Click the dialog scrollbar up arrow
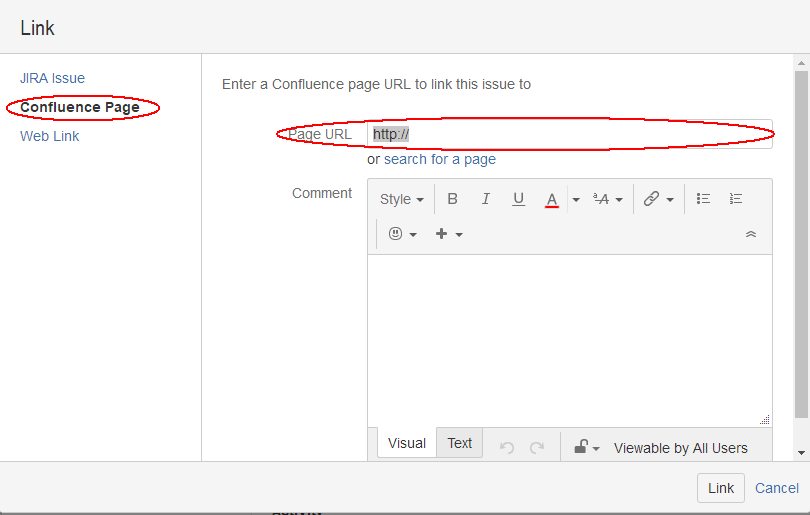810x515 pixels. click(x=801, y=63)
